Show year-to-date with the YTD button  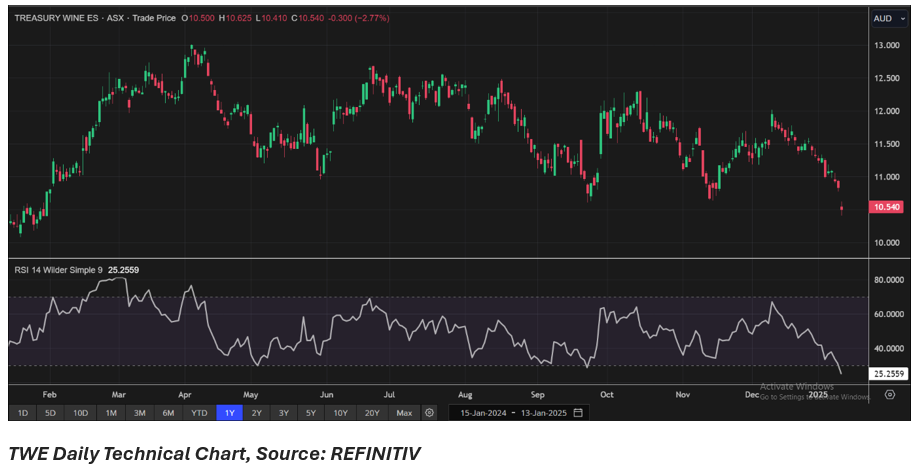[199, 412]
